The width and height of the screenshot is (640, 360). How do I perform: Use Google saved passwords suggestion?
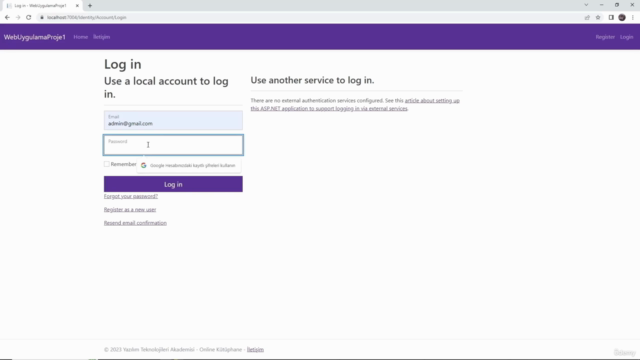point(189,165)
